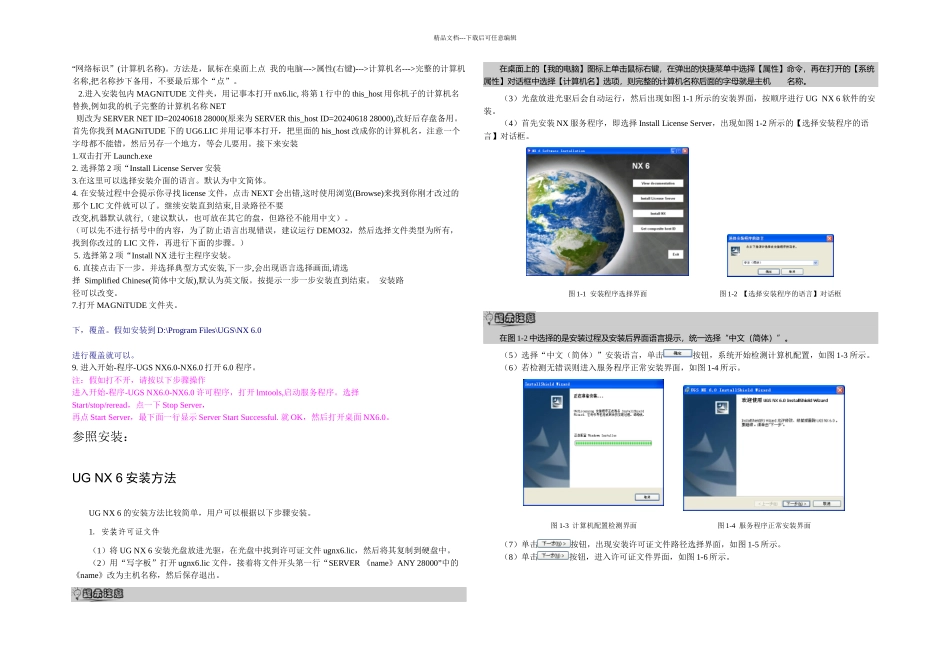Screen dimensions: 950x672
Task: Click the line 1. 安装许可证文件
Action: pos(124,531)
